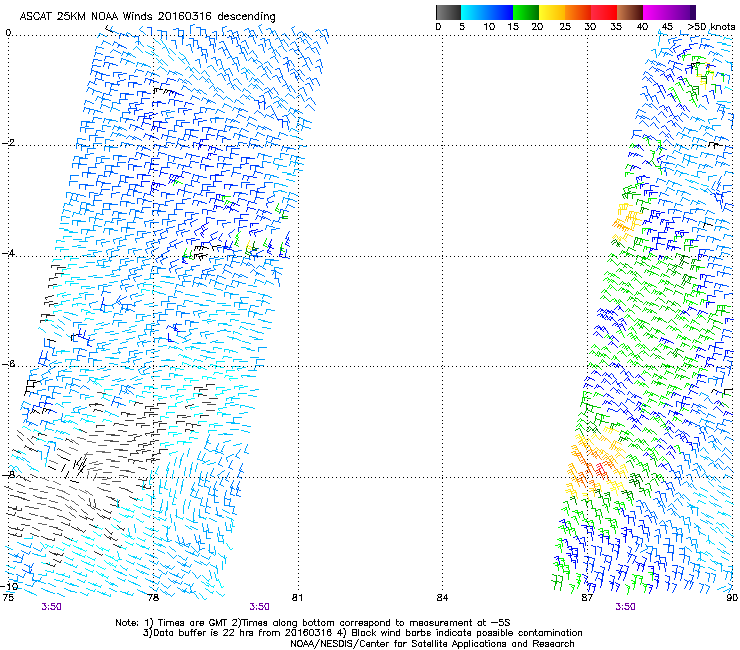Click the purple 3:50 time under right swath
The height and width of the screenshot is (650, 740).
point(625,606)
